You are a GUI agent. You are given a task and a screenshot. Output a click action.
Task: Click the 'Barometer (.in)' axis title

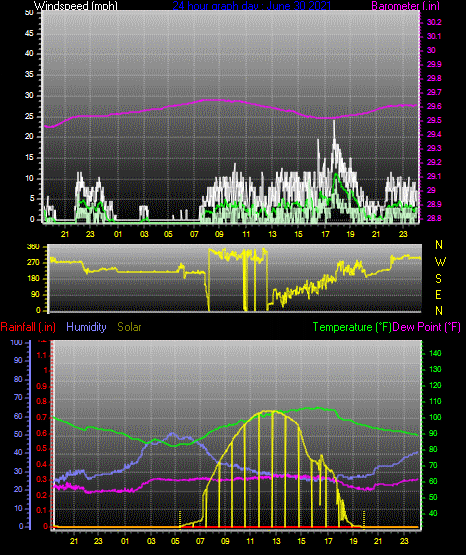[x=405, y=6]
